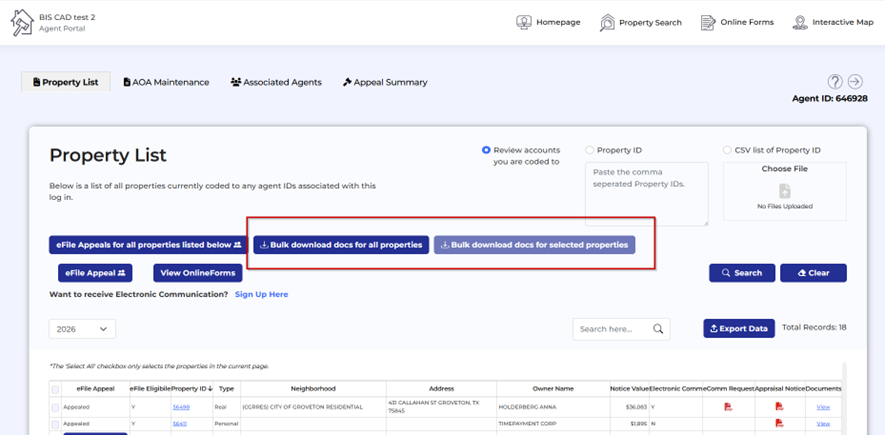Click the logout arrow icon
Screen dimensions: 885x435
click(855, 82)
